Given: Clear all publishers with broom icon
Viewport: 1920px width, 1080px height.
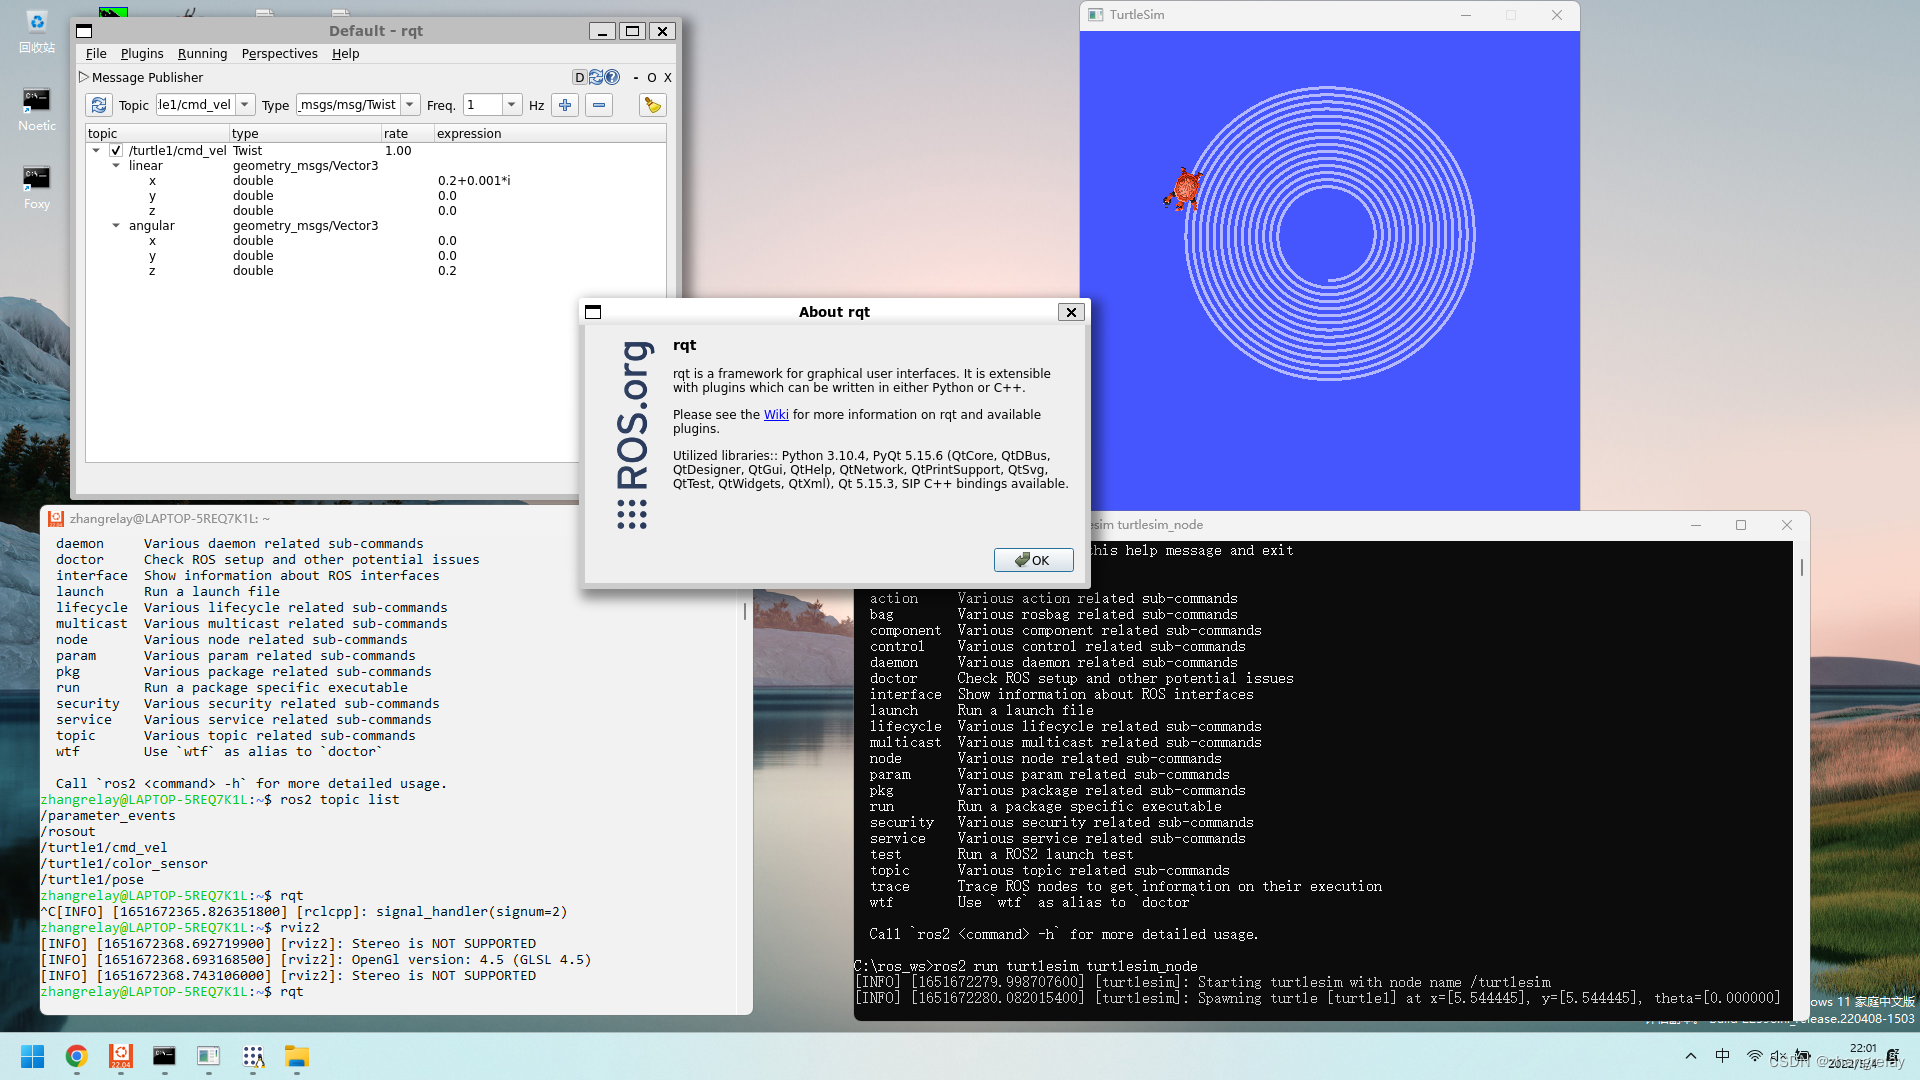Looking at the screenshot, I should pyautogui.click(x=652, y=105).
